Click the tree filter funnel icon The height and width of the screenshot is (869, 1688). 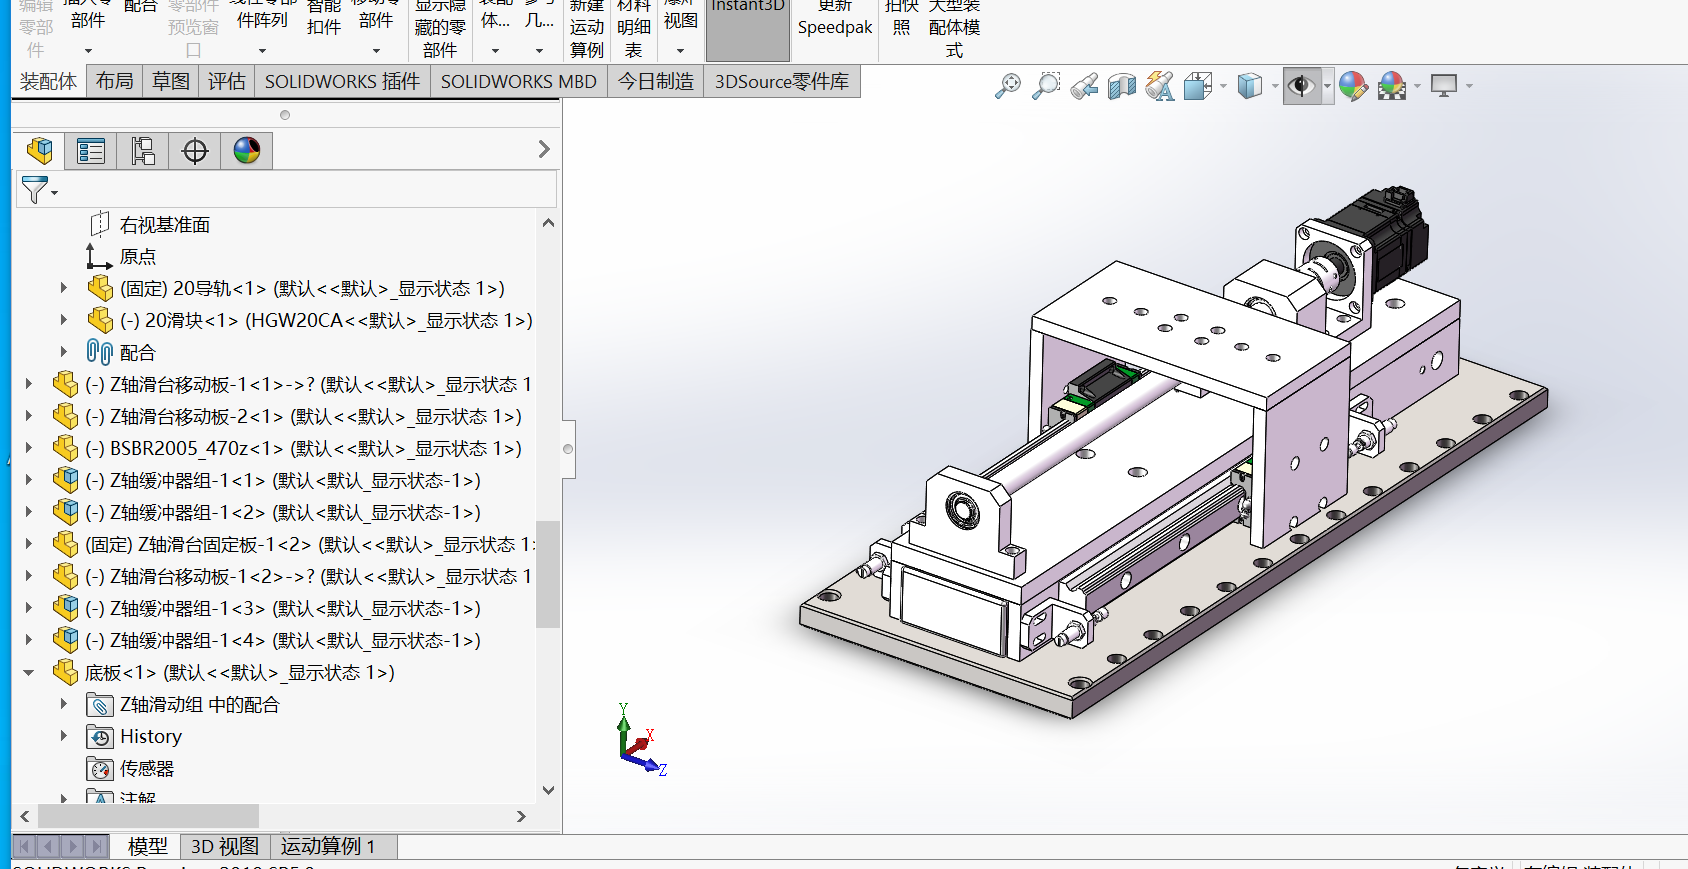tap(35, 189)
